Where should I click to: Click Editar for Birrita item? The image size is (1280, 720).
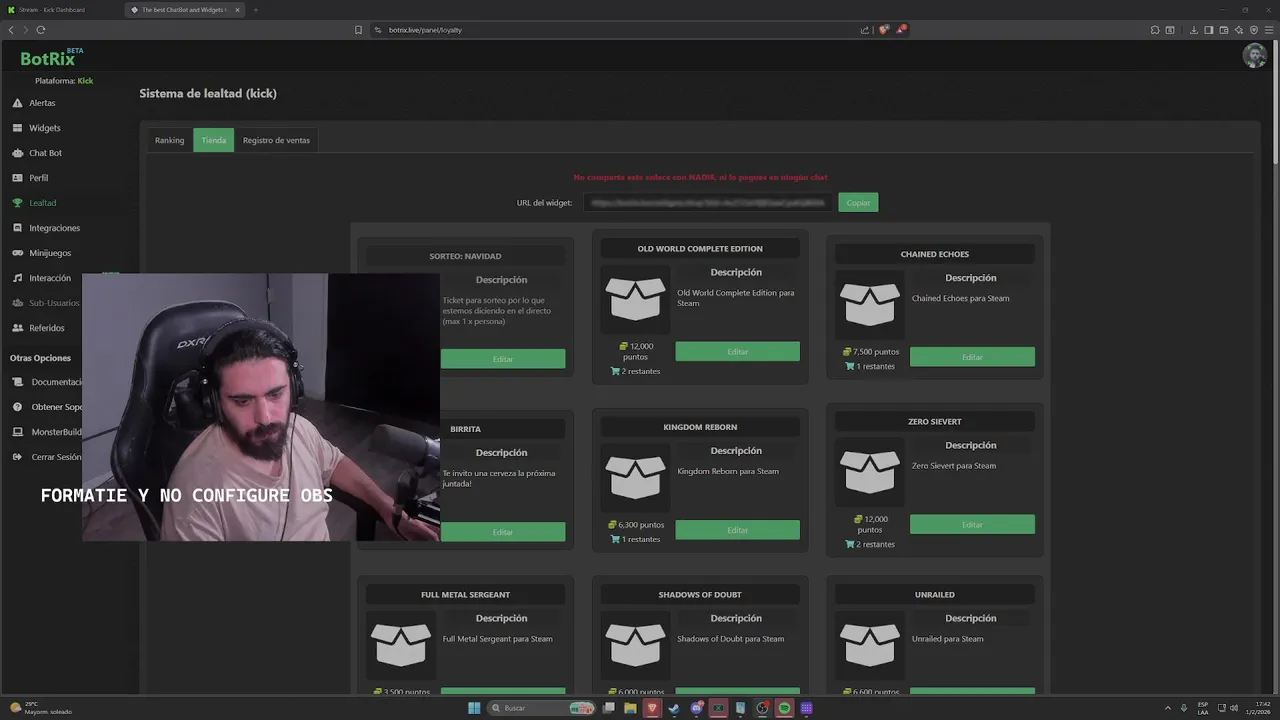click(503, 532)
